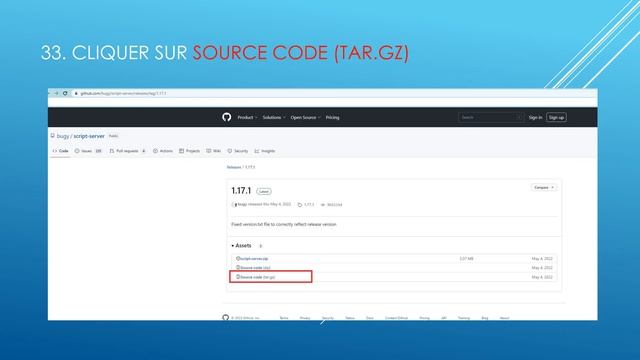
Task: Click the address bar lock icon
Action: click(76, 93)
